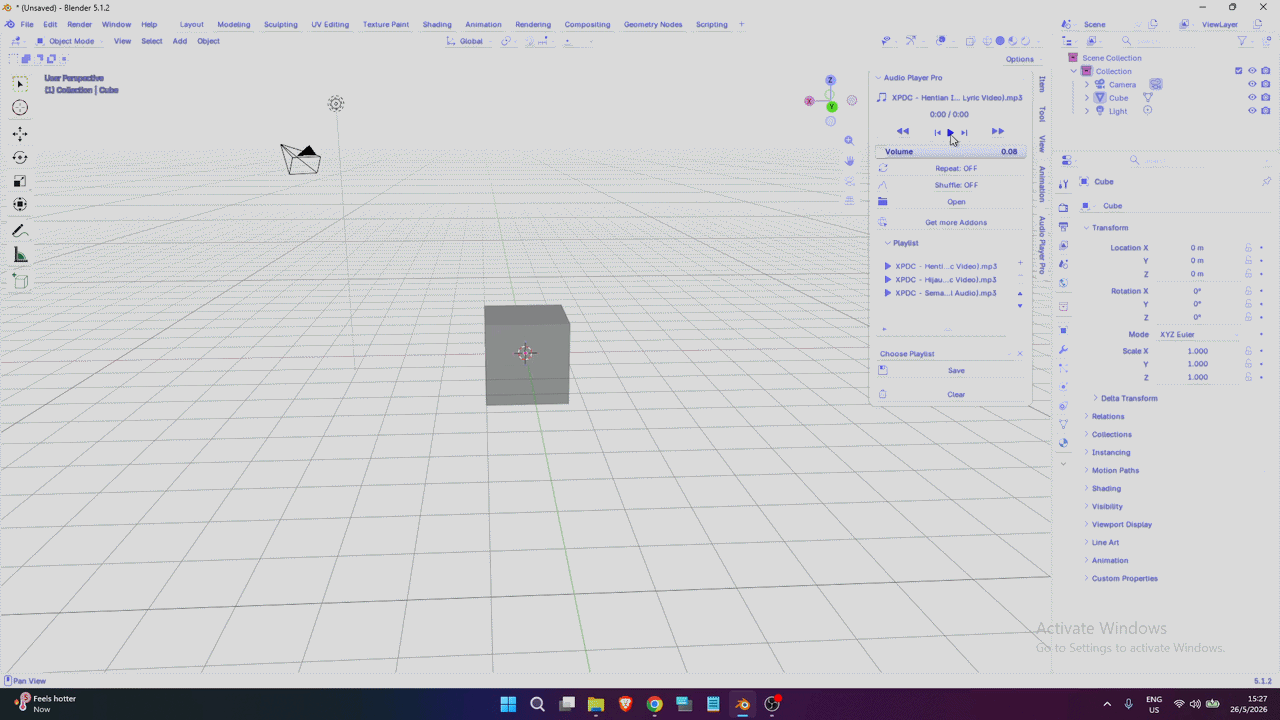Open the Render properties tab icon
1280x720 pixels.
(1063, 208)
